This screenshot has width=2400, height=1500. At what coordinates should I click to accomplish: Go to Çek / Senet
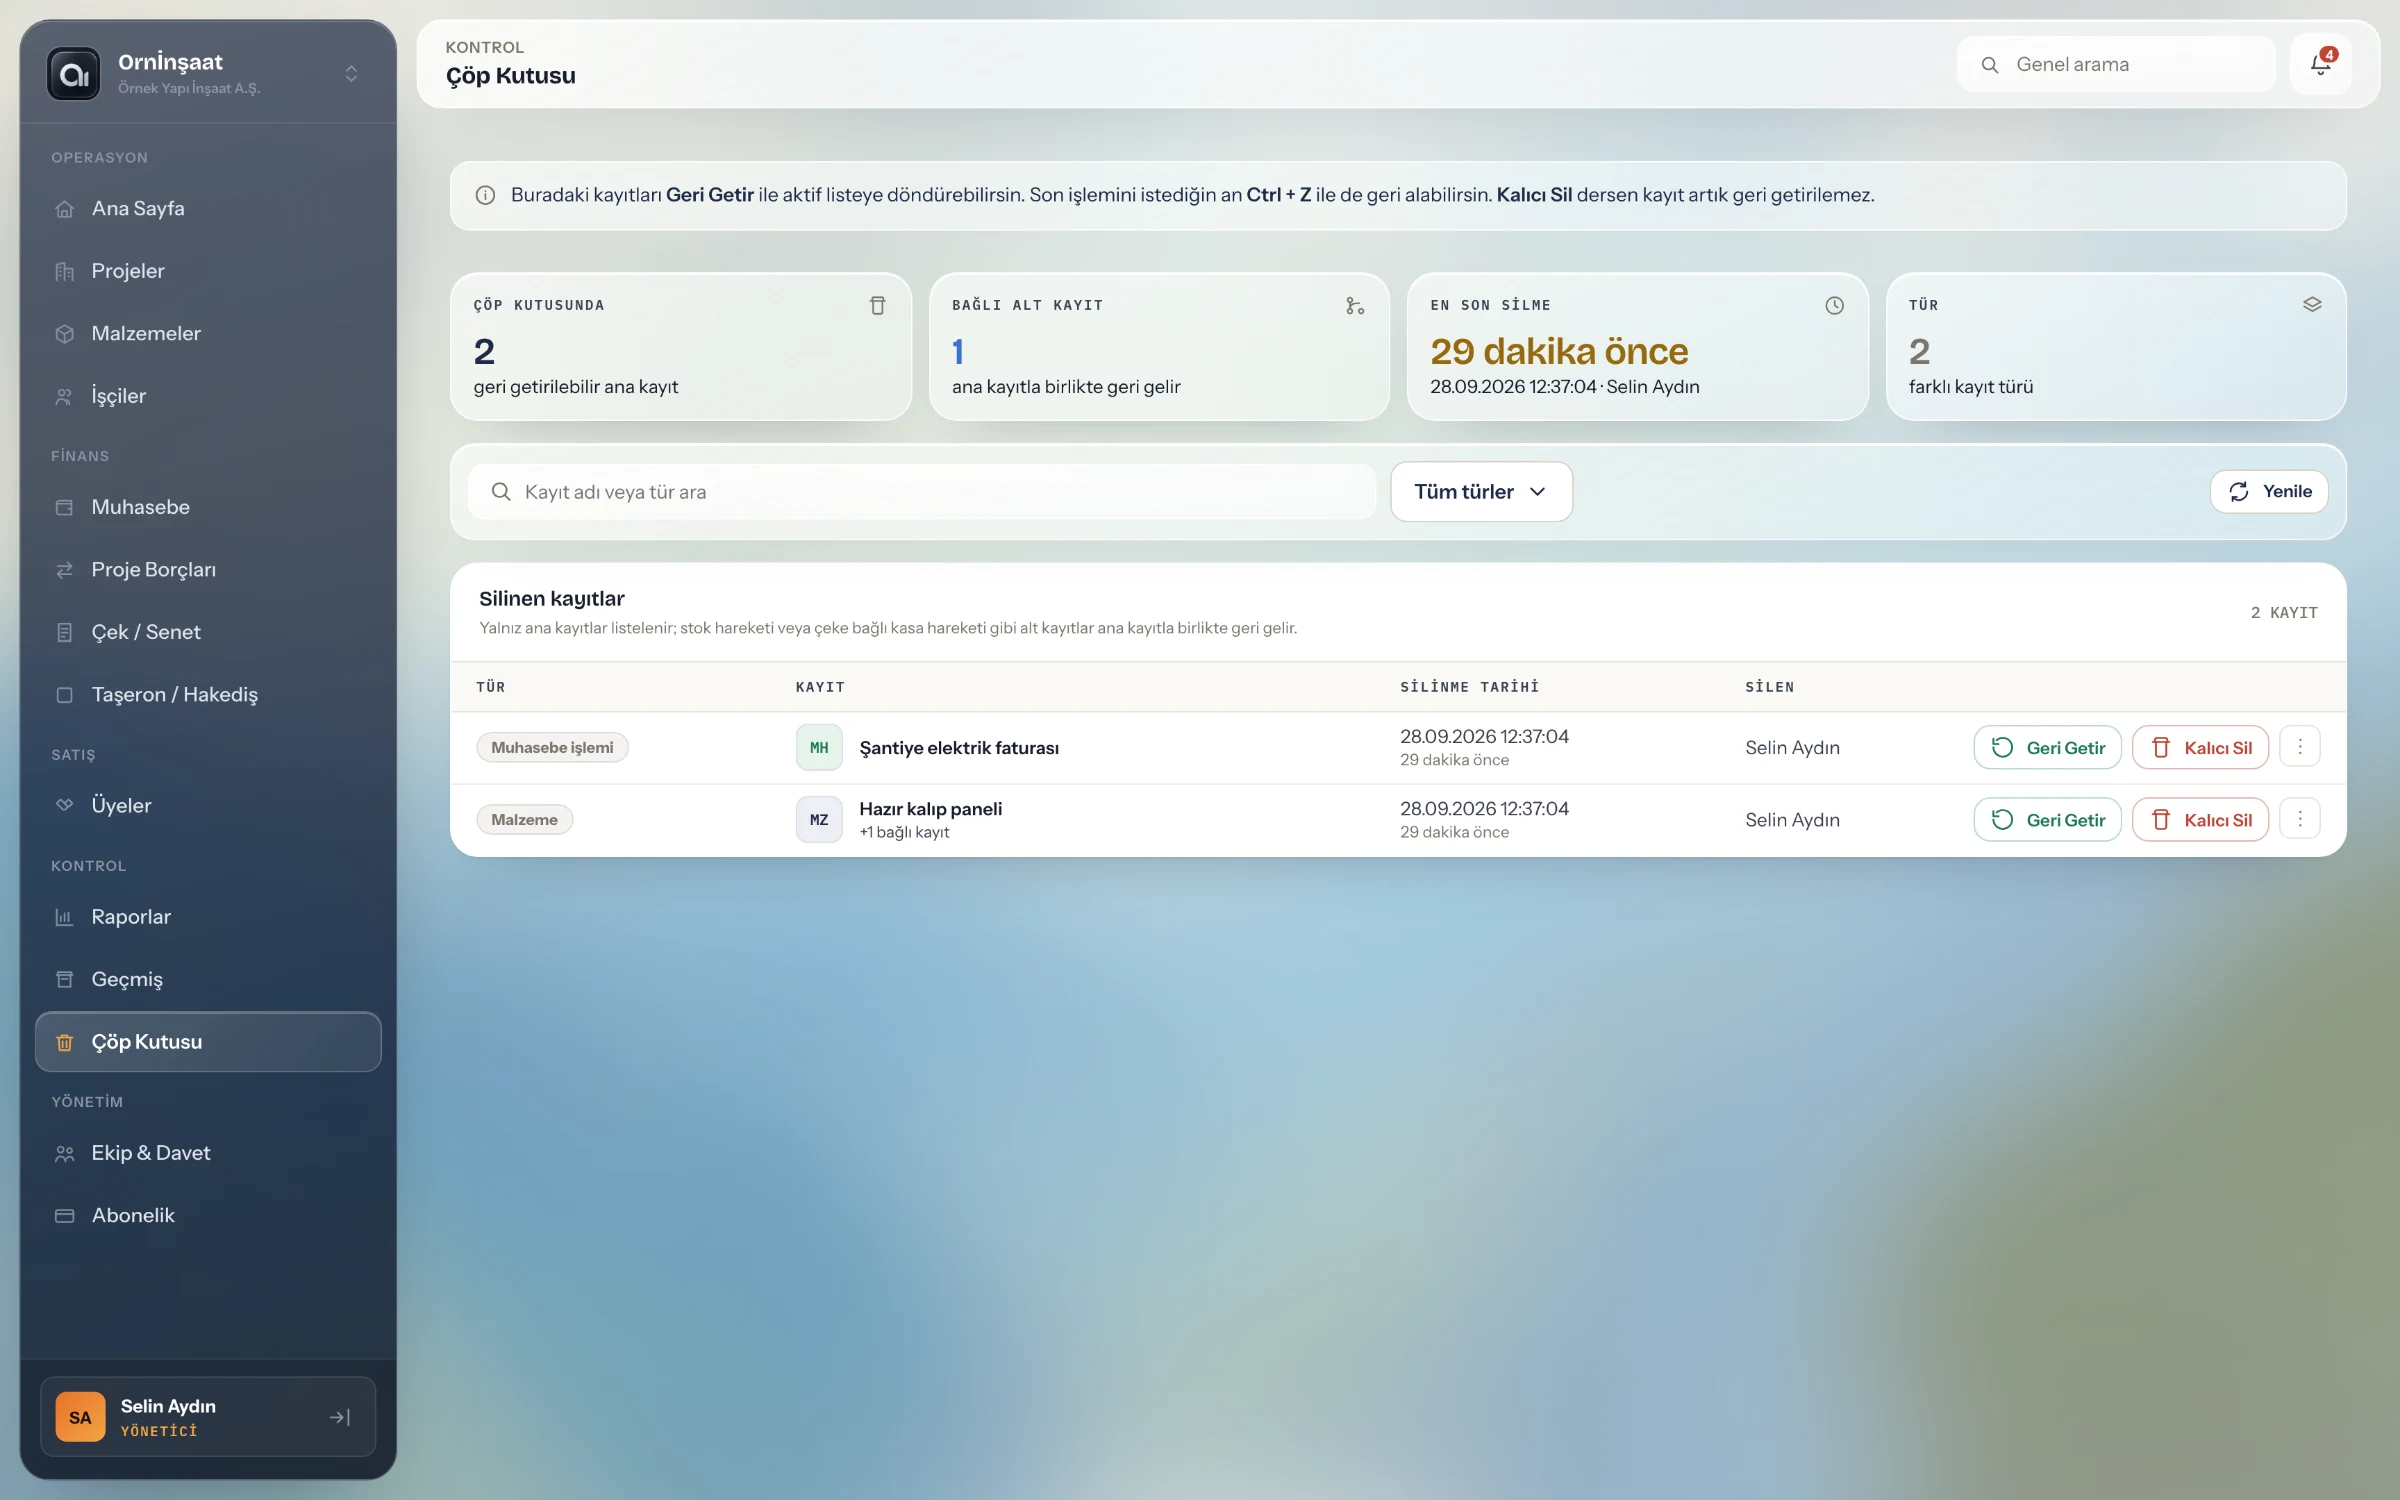tap(208, 632)
